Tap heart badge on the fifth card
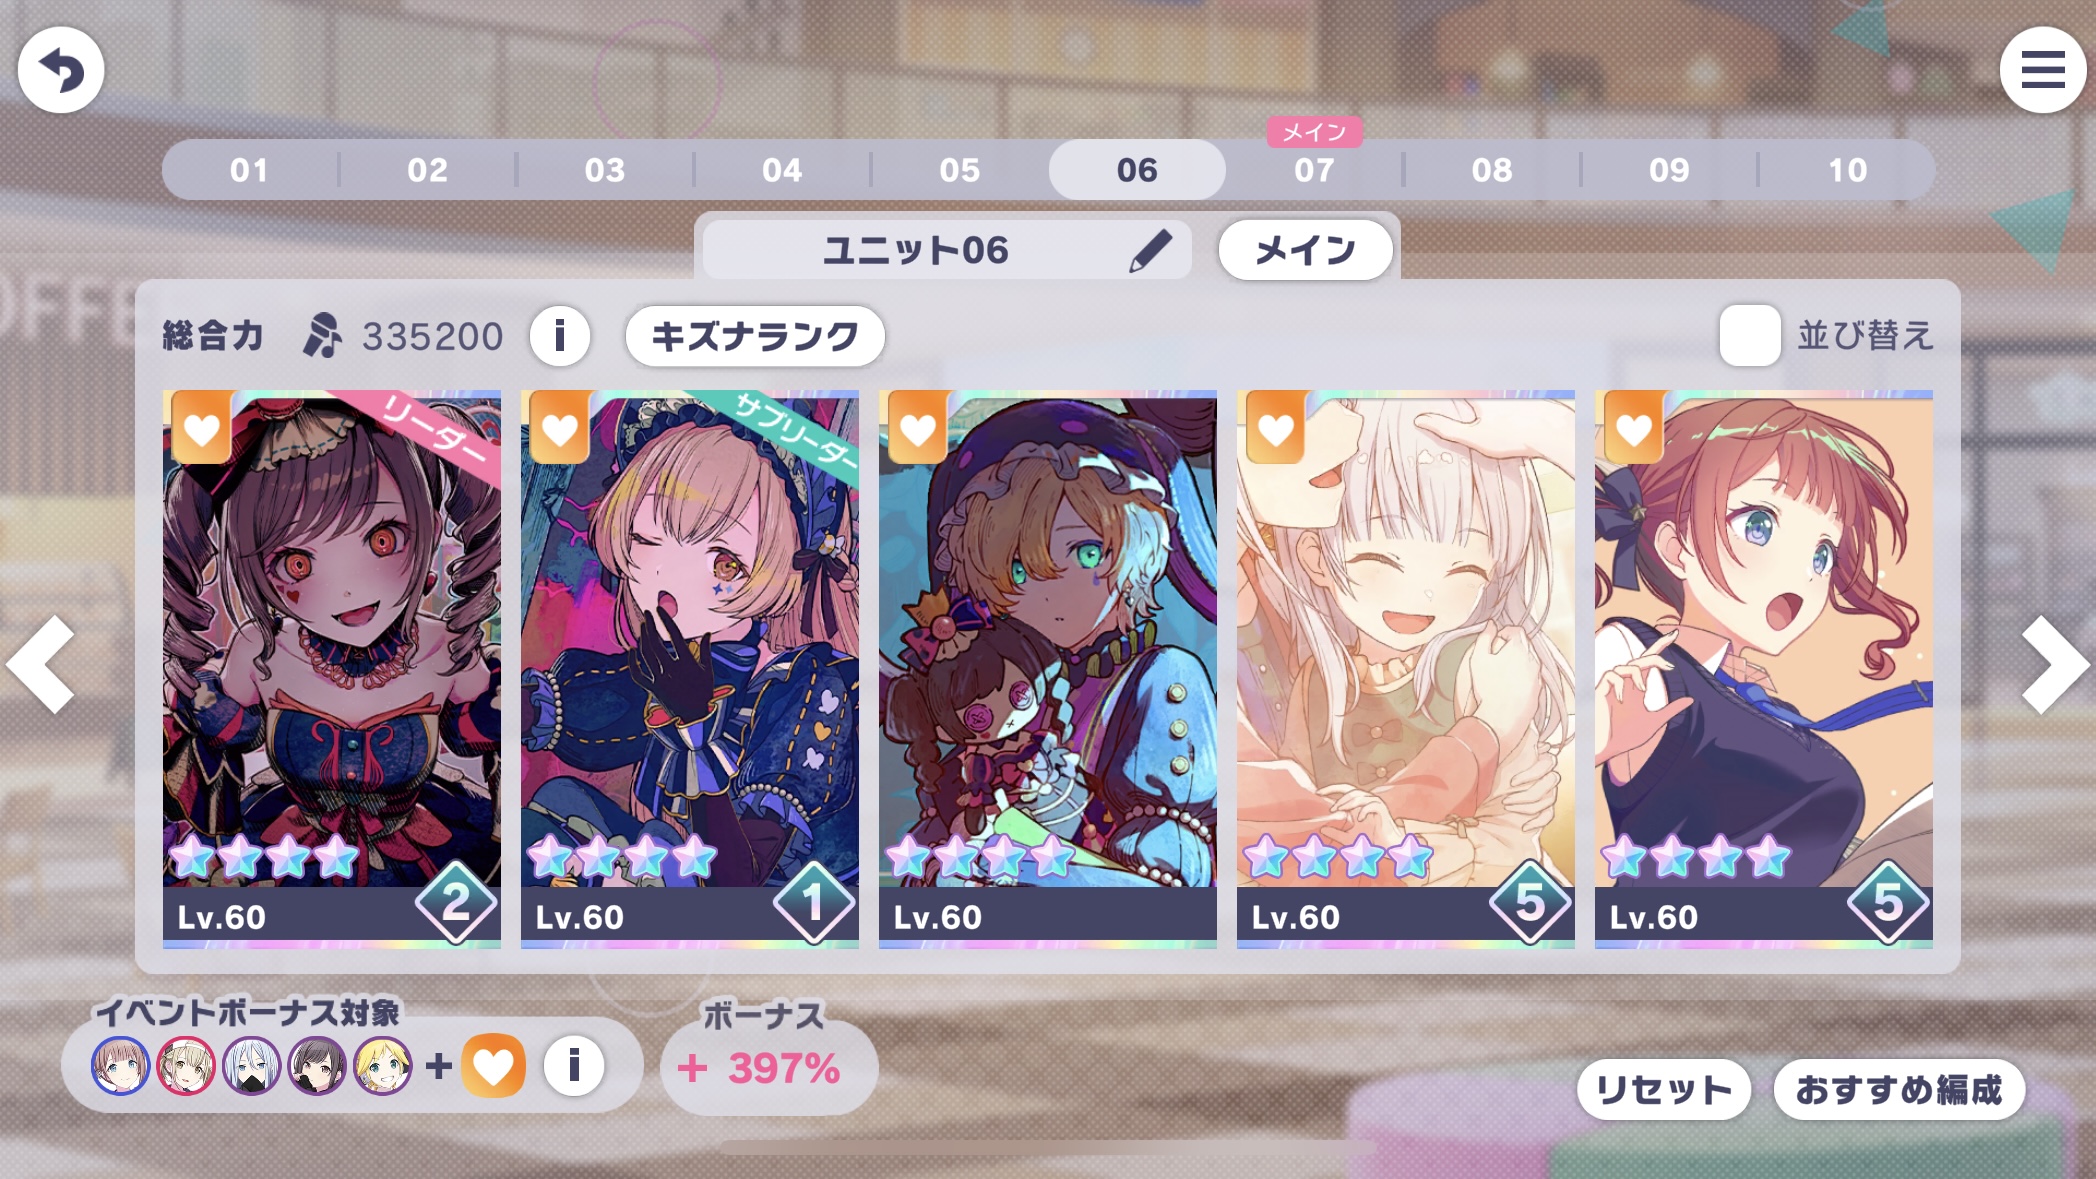 coord(1633,430)
